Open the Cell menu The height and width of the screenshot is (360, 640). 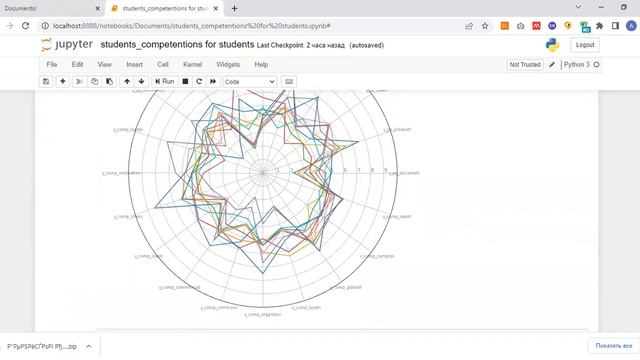pyautogui.click(x=163, y=64)
